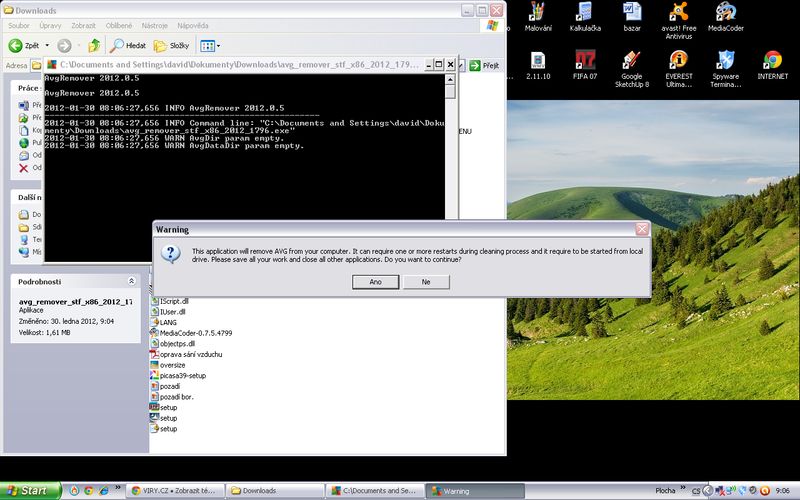
Task: Collapse the Podrobnosti panel chevron
Action: (x=131, y=281)
